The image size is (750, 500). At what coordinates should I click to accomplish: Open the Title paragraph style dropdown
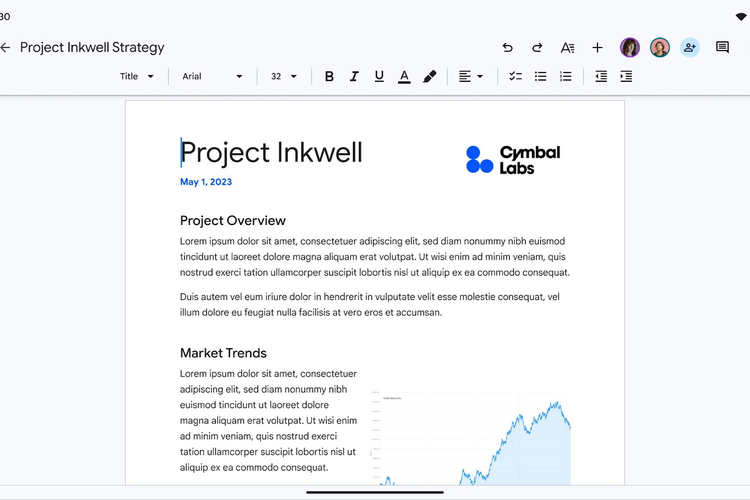pyautogui.click(x=137, y=76)
